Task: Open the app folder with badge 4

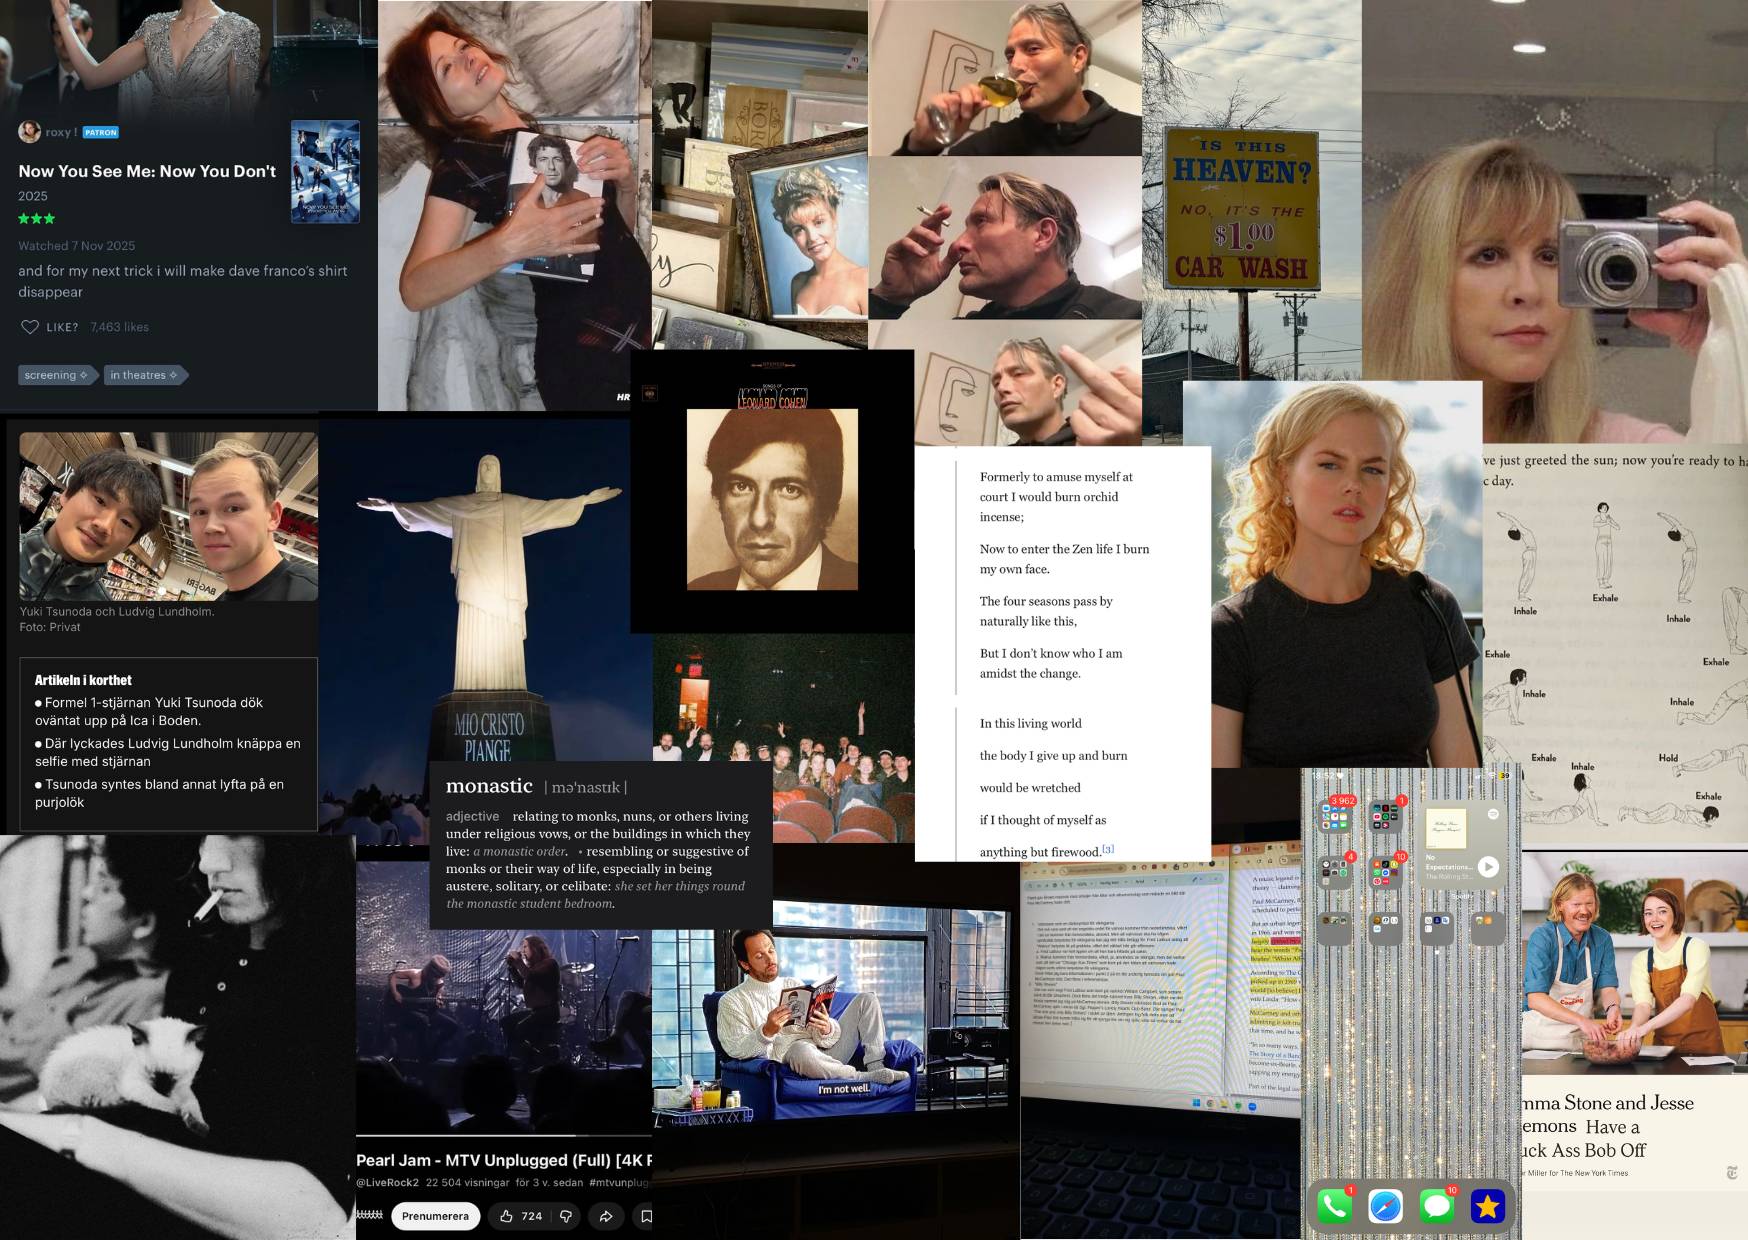Action: click(x=1334, y=873)
